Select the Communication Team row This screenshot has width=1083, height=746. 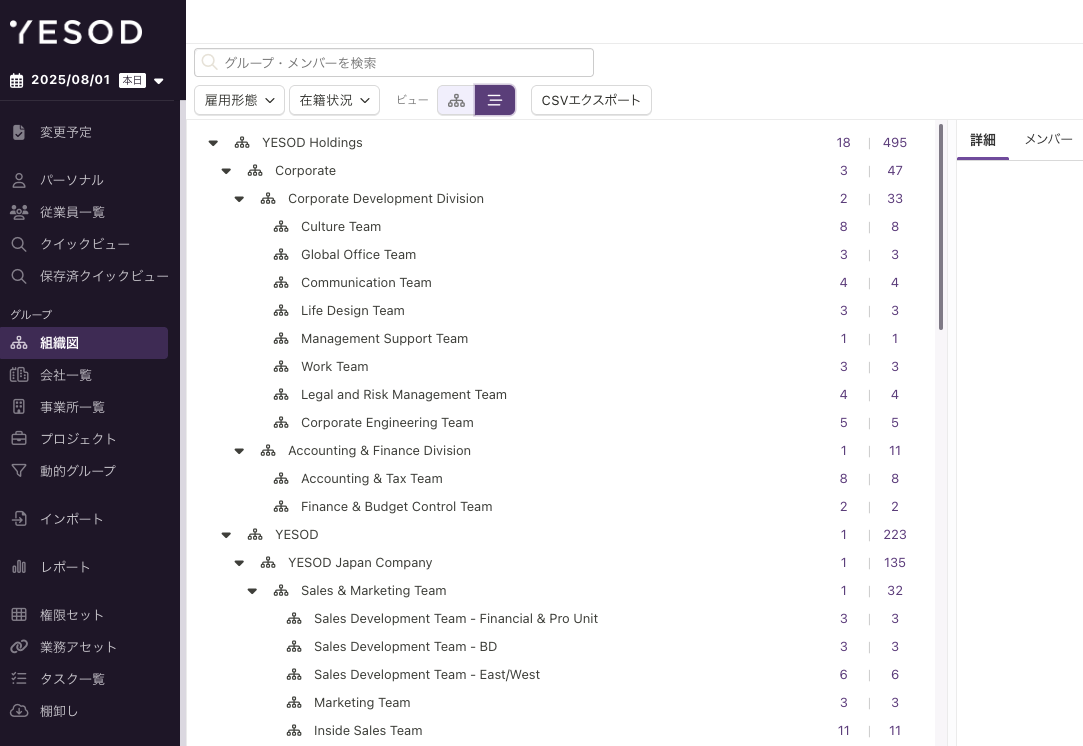pos(561,283)
